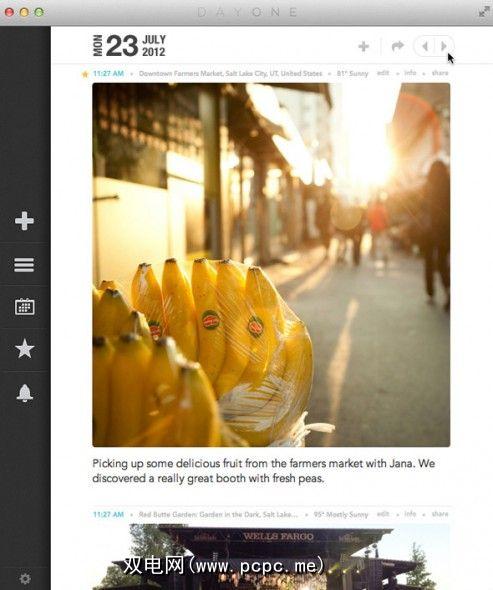Open the entries list view icon
Image resolution: width=493 pixels, height=590 pixels.
[x=24, y=265]
